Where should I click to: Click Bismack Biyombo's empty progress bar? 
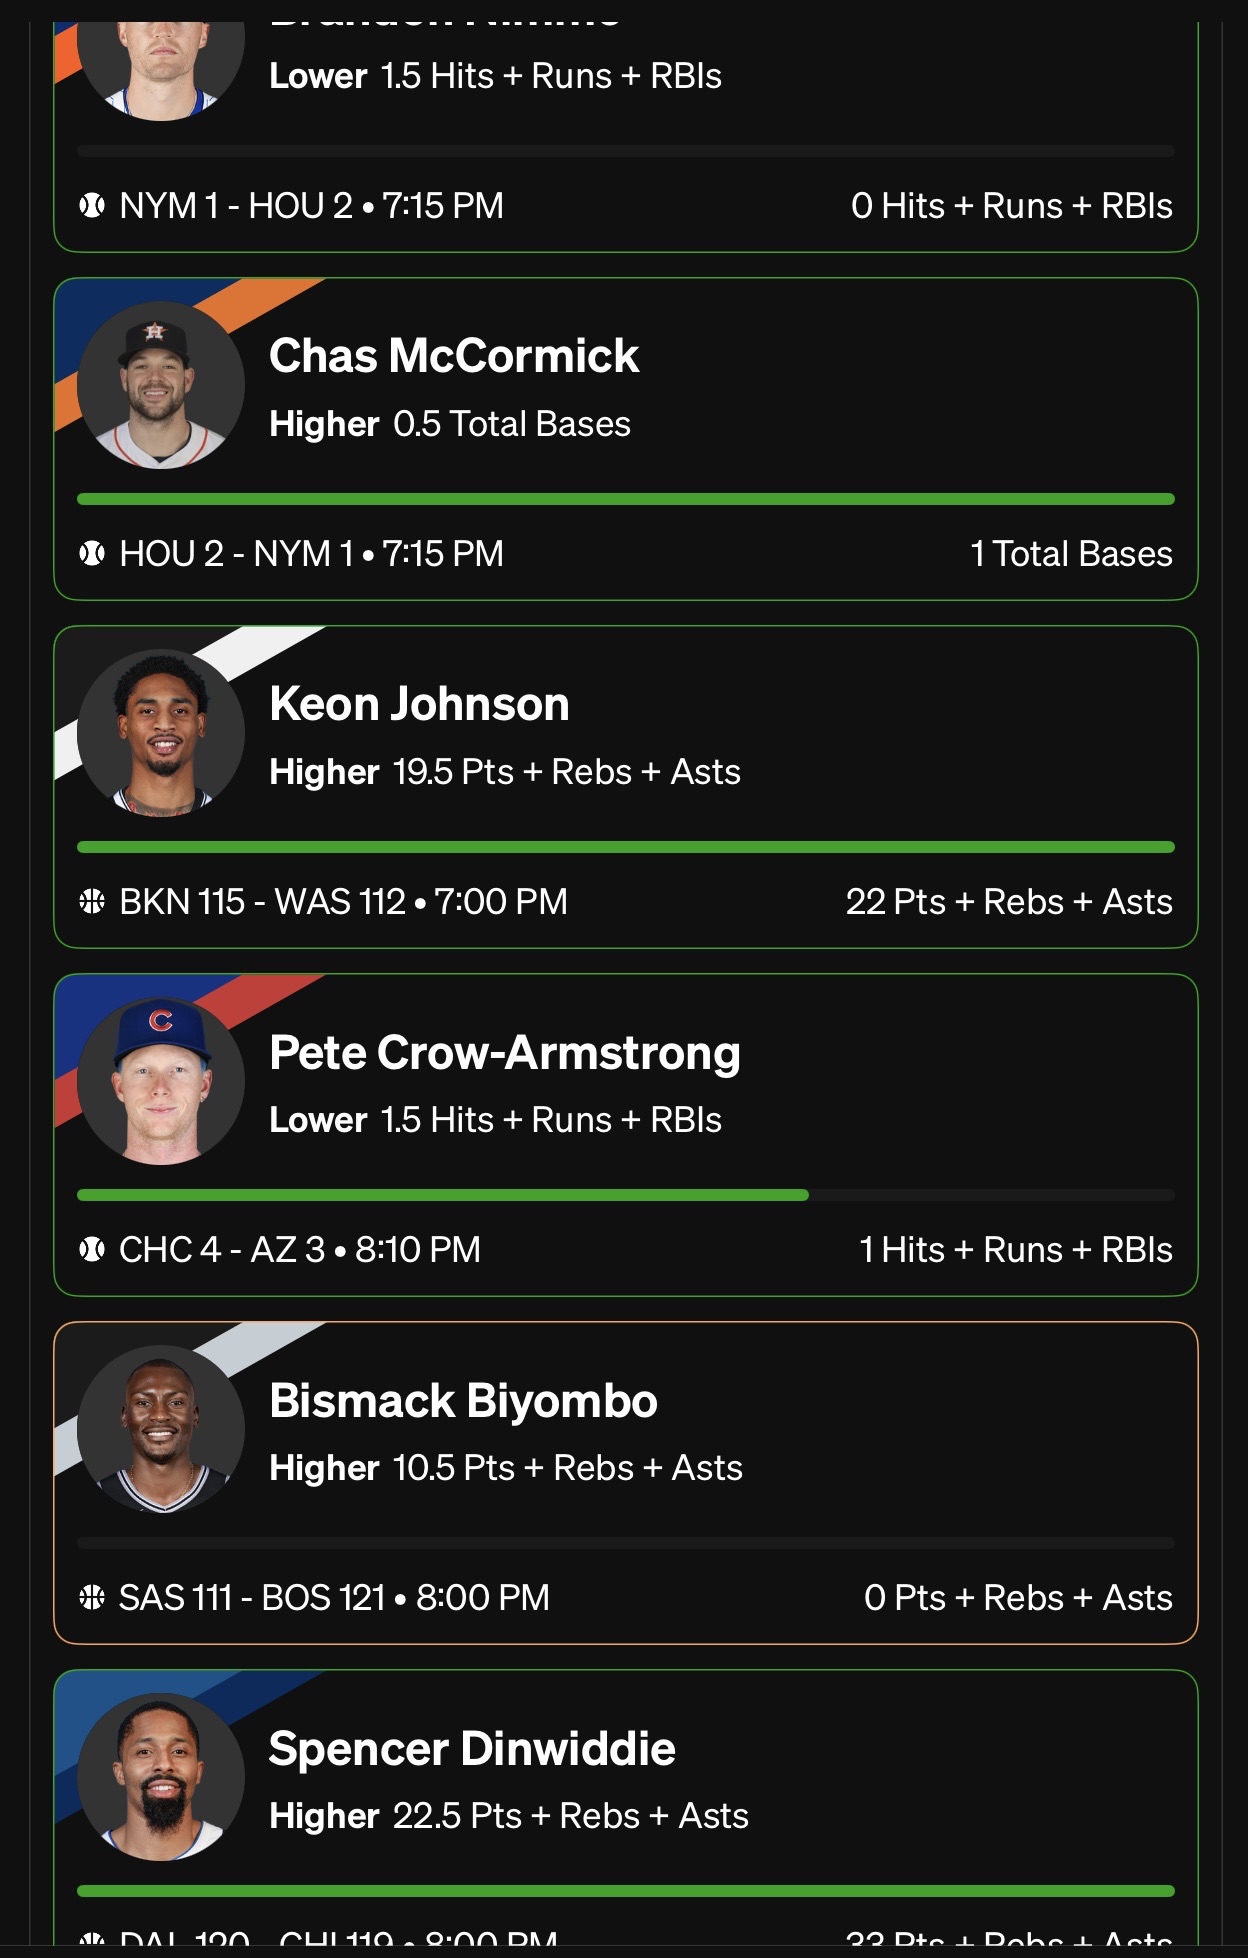[626, 1543]
